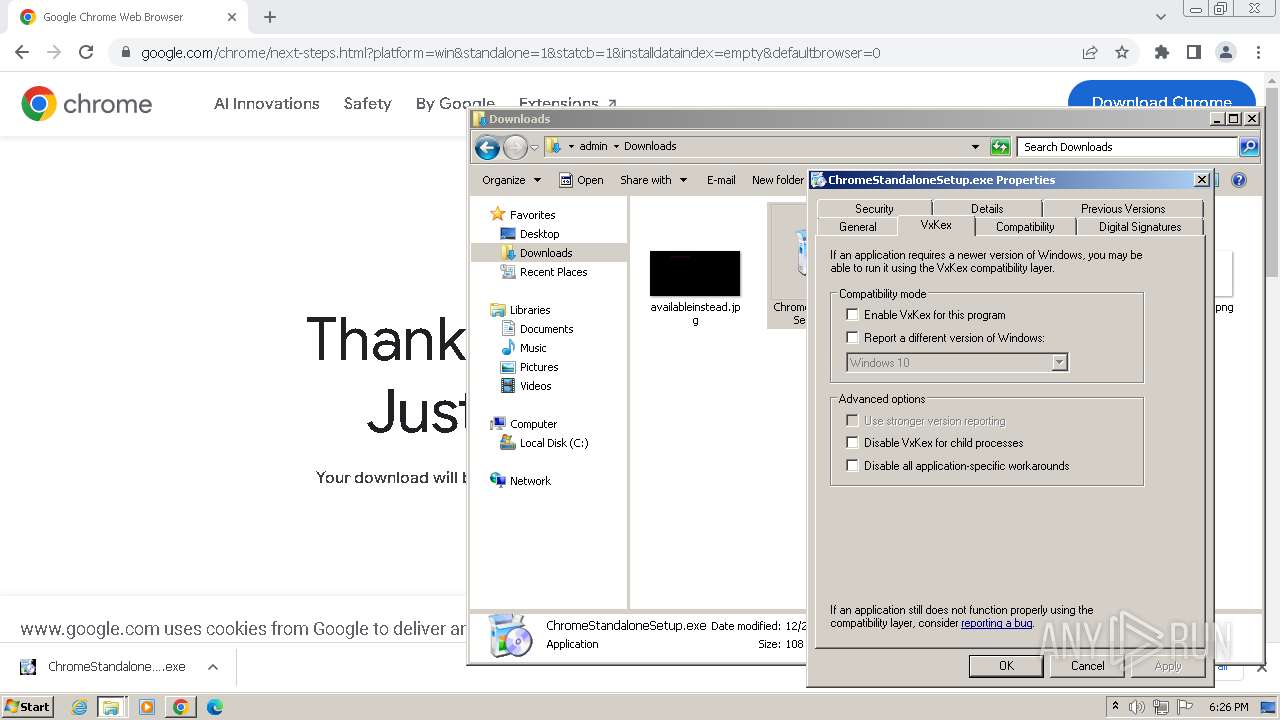The width and height of the screenshot is (1280, 720).
Task: Reload the Chrome page
Action: 86,52
